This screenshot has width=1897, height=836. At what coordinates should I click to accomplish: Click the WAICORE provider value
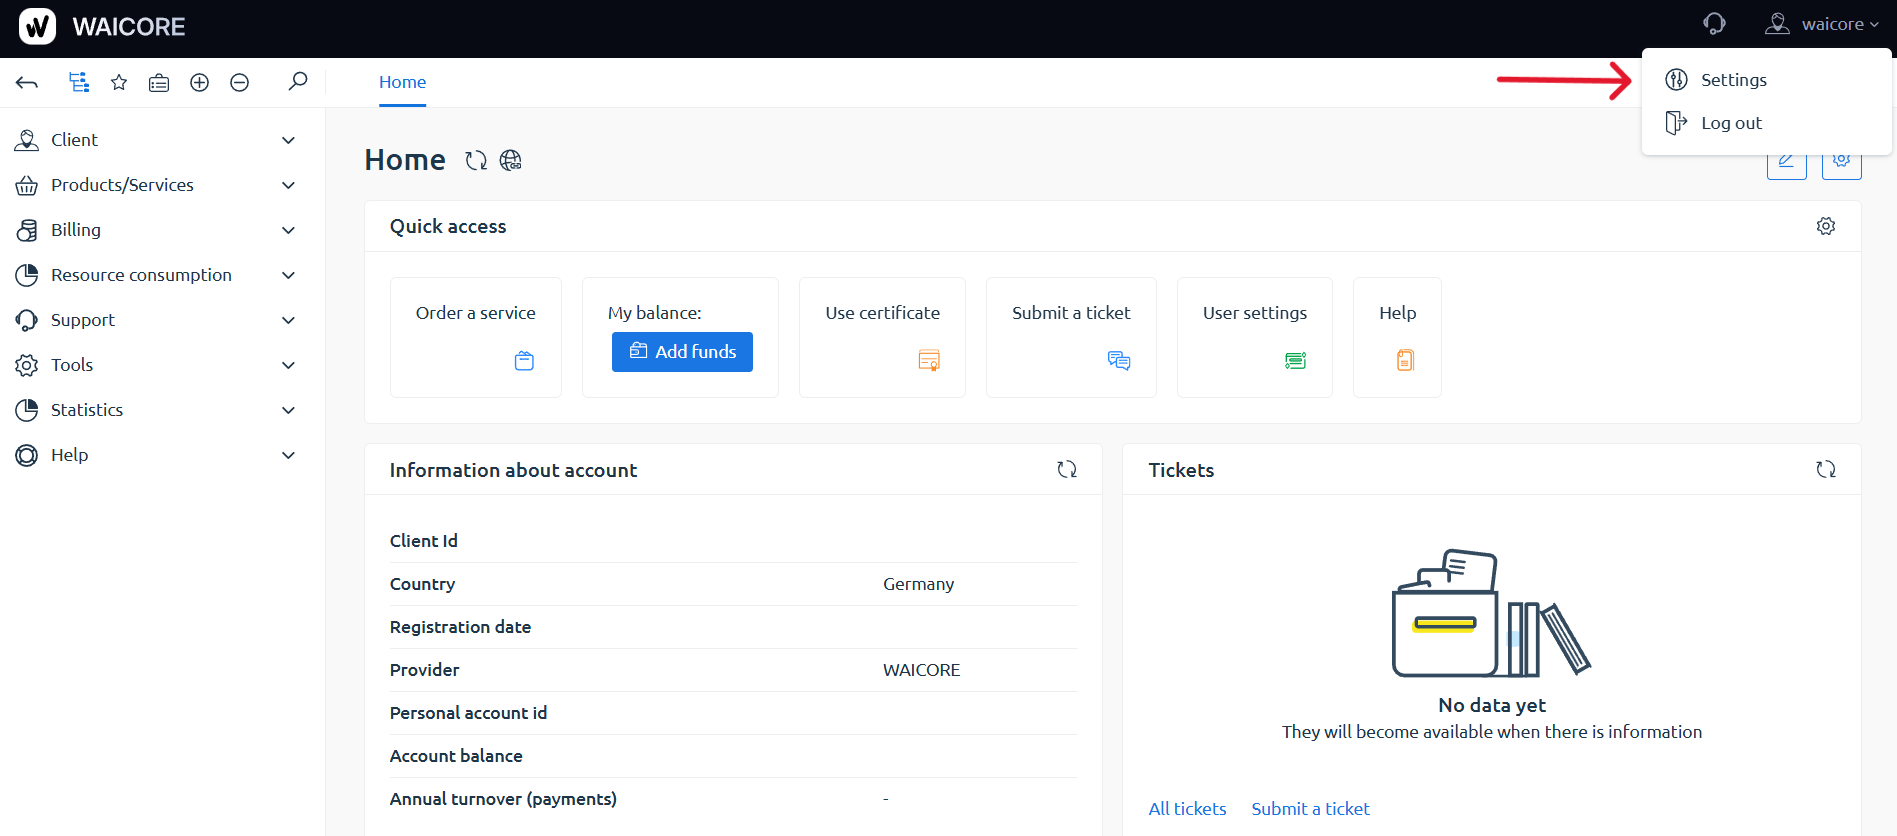pos(921,670)
